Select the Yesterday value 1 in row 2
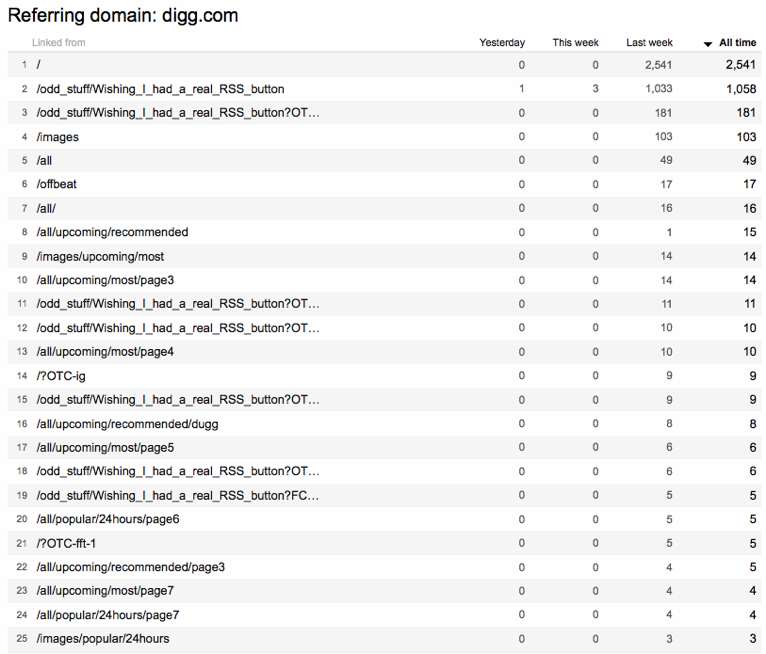This screenshot has height=654, width=766. tap(522, 88)
